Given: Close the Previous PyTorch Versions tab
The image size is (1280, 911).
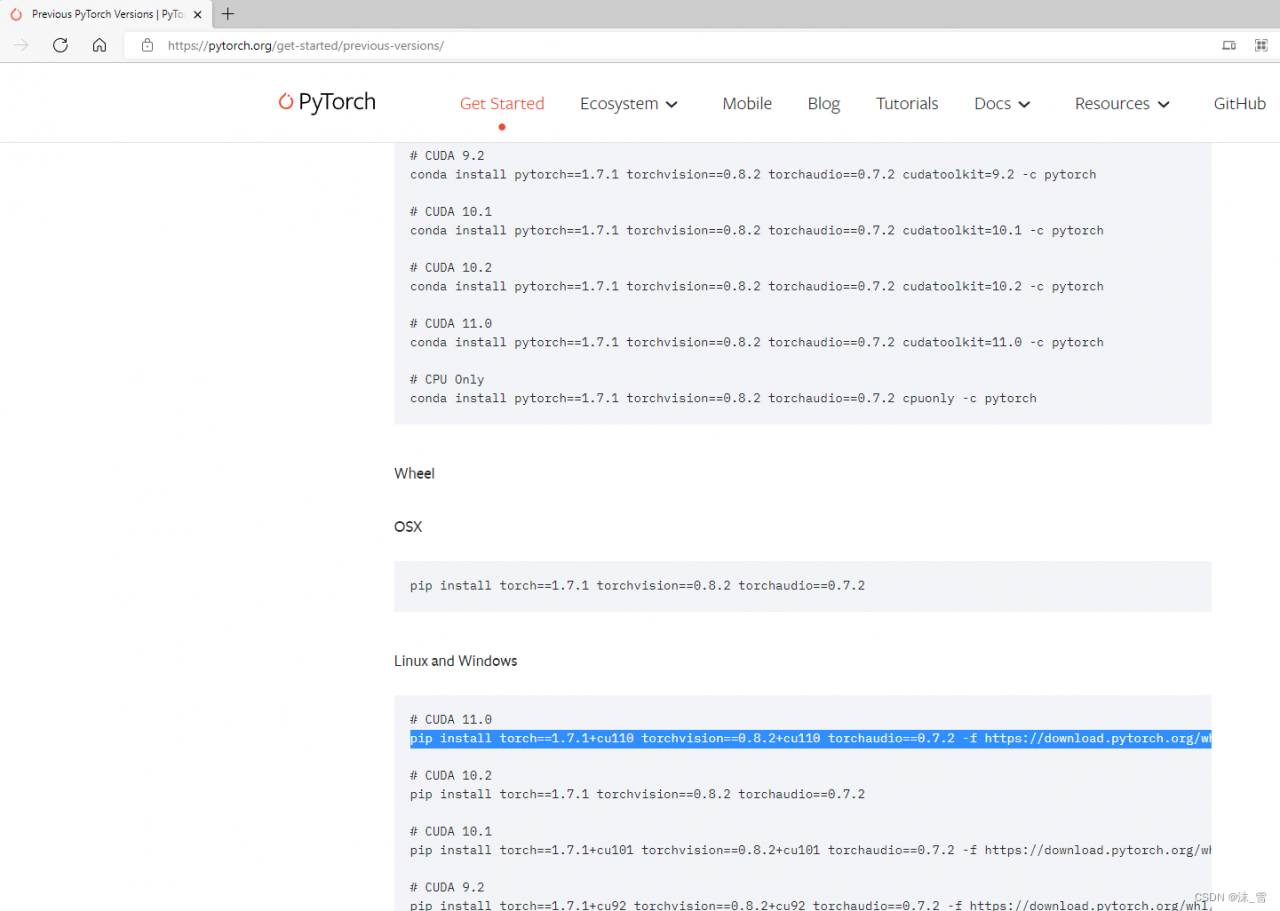Looking at the screenshot, I should pos(198,14).
